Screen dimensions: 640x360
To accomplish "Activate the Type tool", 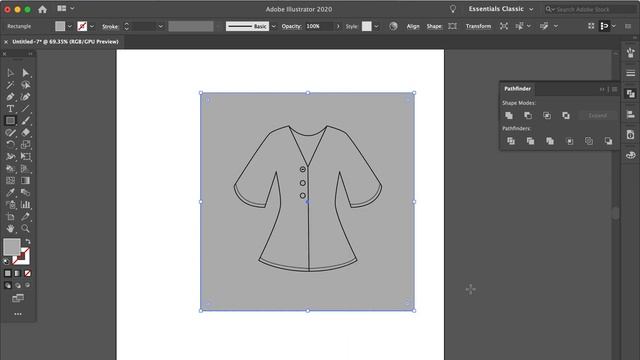I will 11,109.
